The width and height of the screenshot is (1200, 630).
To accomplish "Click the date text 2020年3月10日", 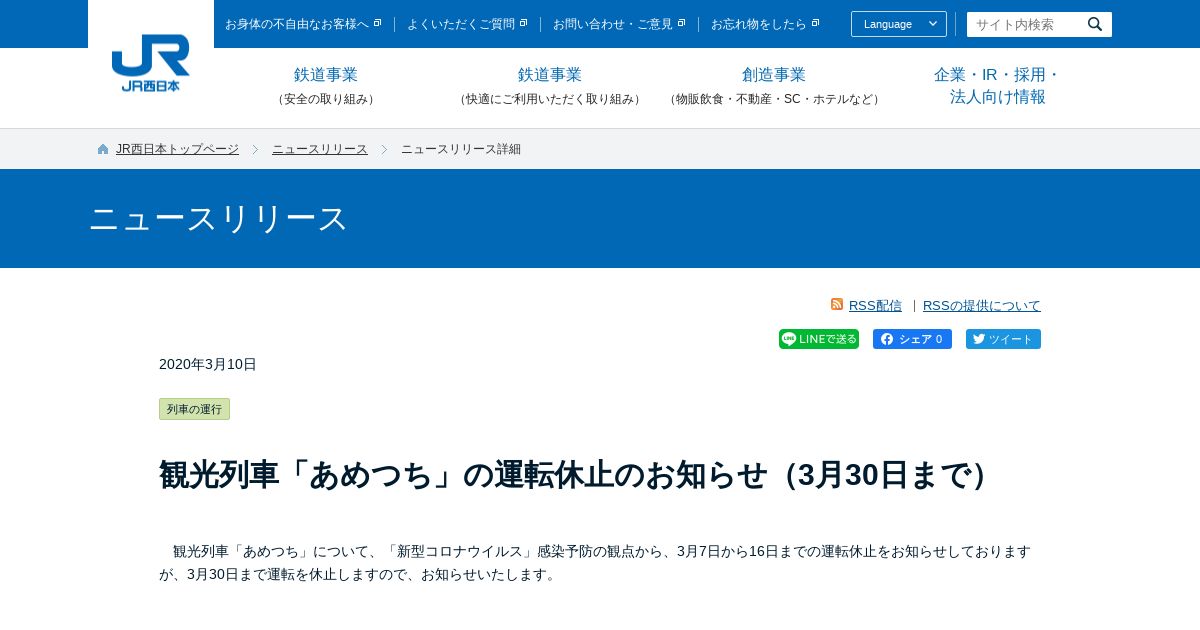I will click(x=208, y=364).
